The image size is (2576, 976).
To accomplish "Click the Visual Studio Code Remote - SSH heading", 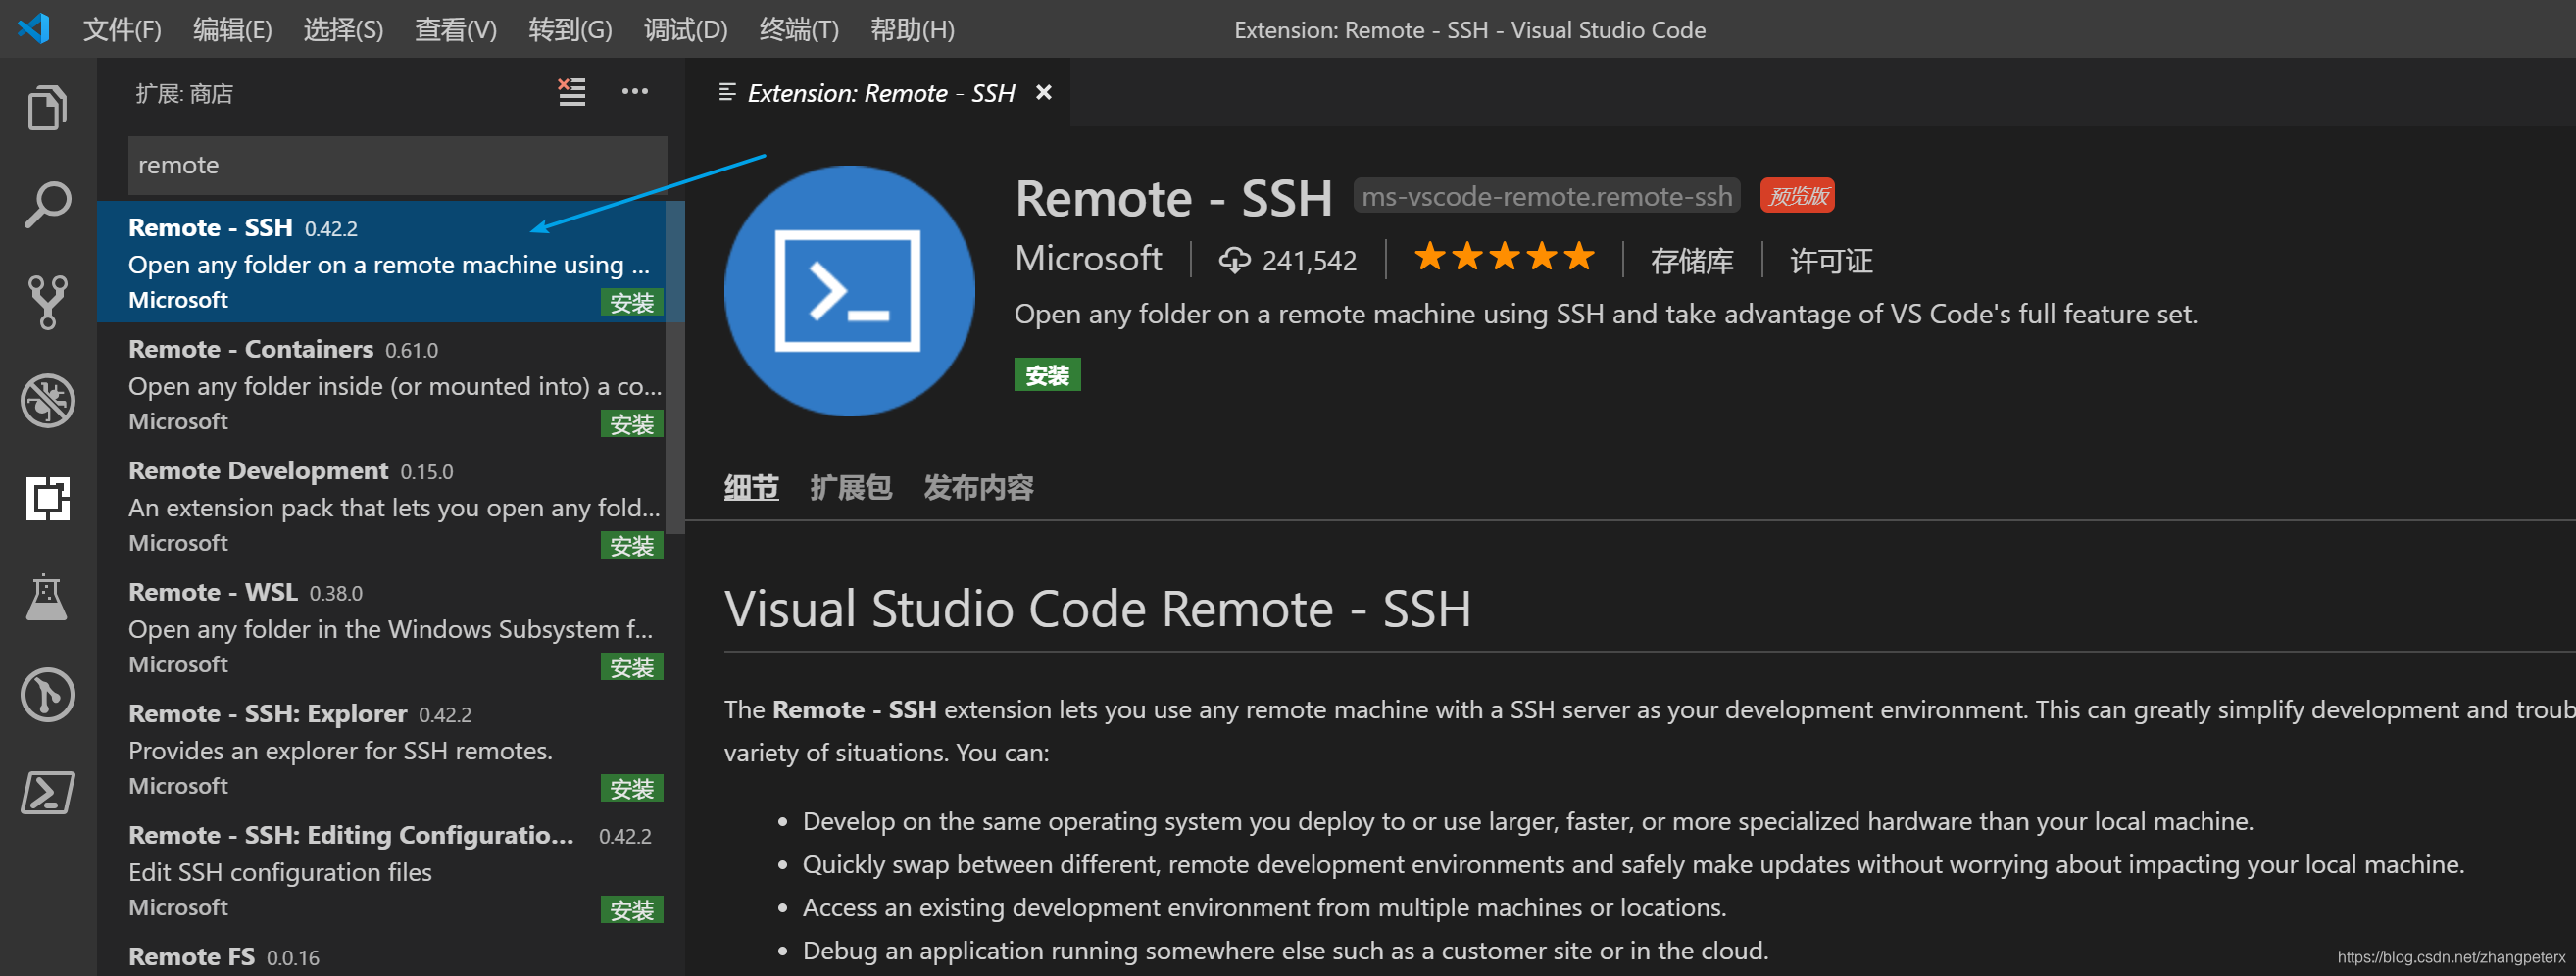I will pyautogui.click(x=1097, y=608).
